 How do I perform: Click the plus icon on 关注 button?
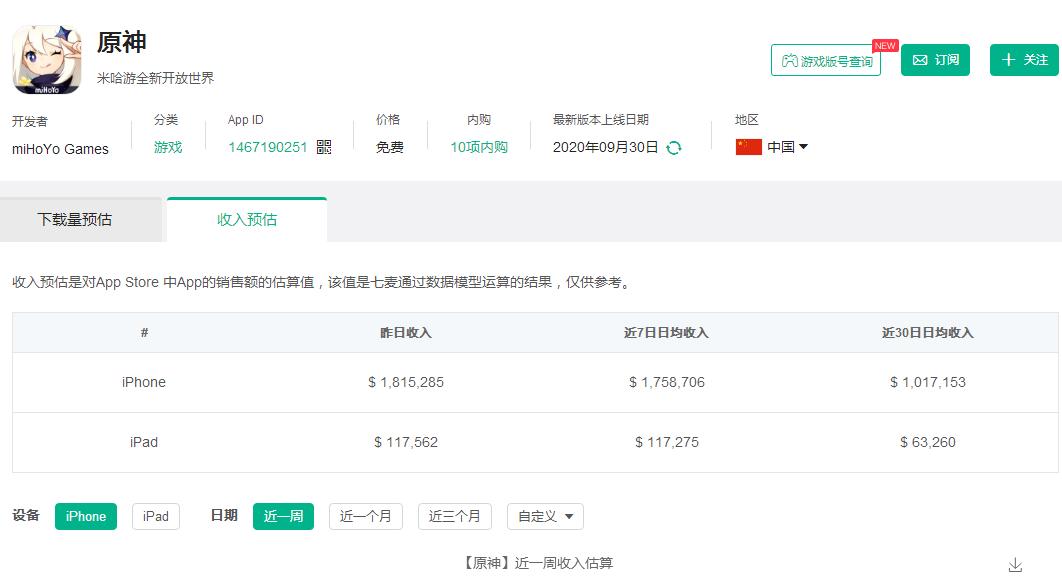click(x=1008, y=60)
